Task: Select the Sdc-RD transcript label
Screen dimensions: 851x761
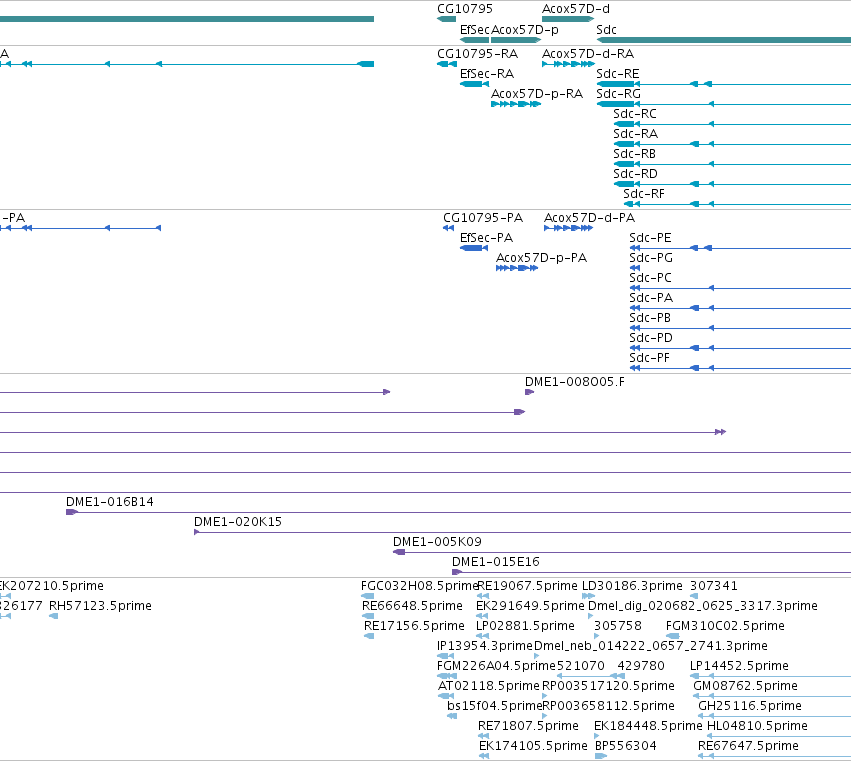Action: (635, 174)
